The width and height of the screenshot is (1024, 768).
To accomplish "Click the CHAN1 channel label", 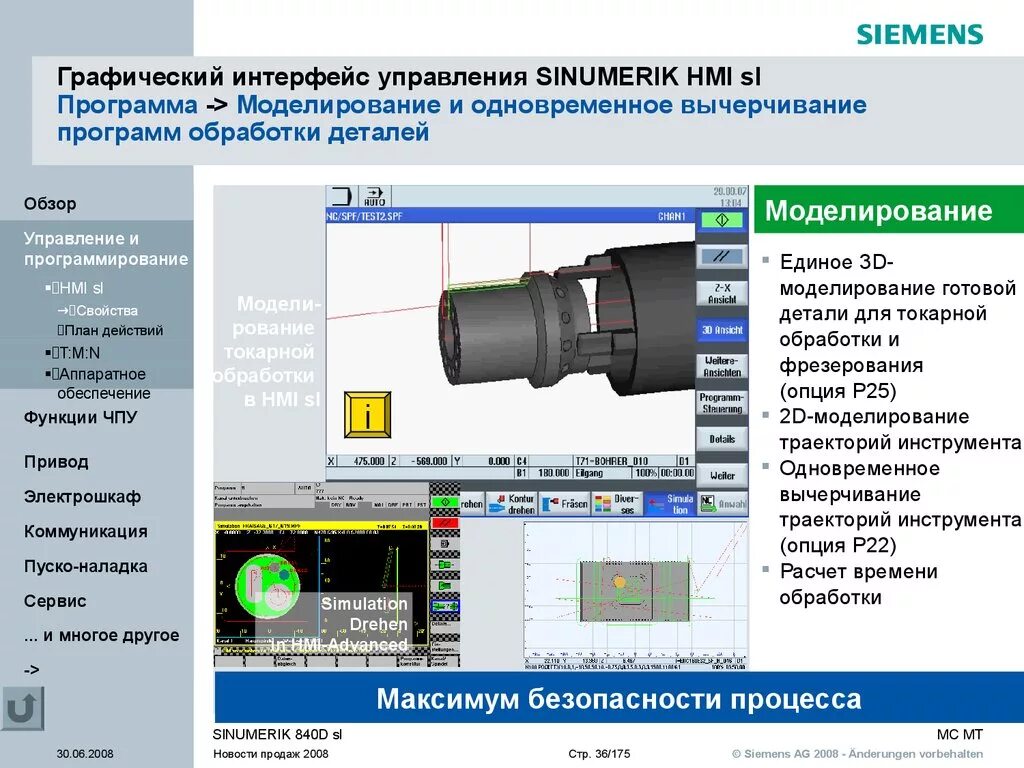I will pyautogui.click(x=671, y=216).
